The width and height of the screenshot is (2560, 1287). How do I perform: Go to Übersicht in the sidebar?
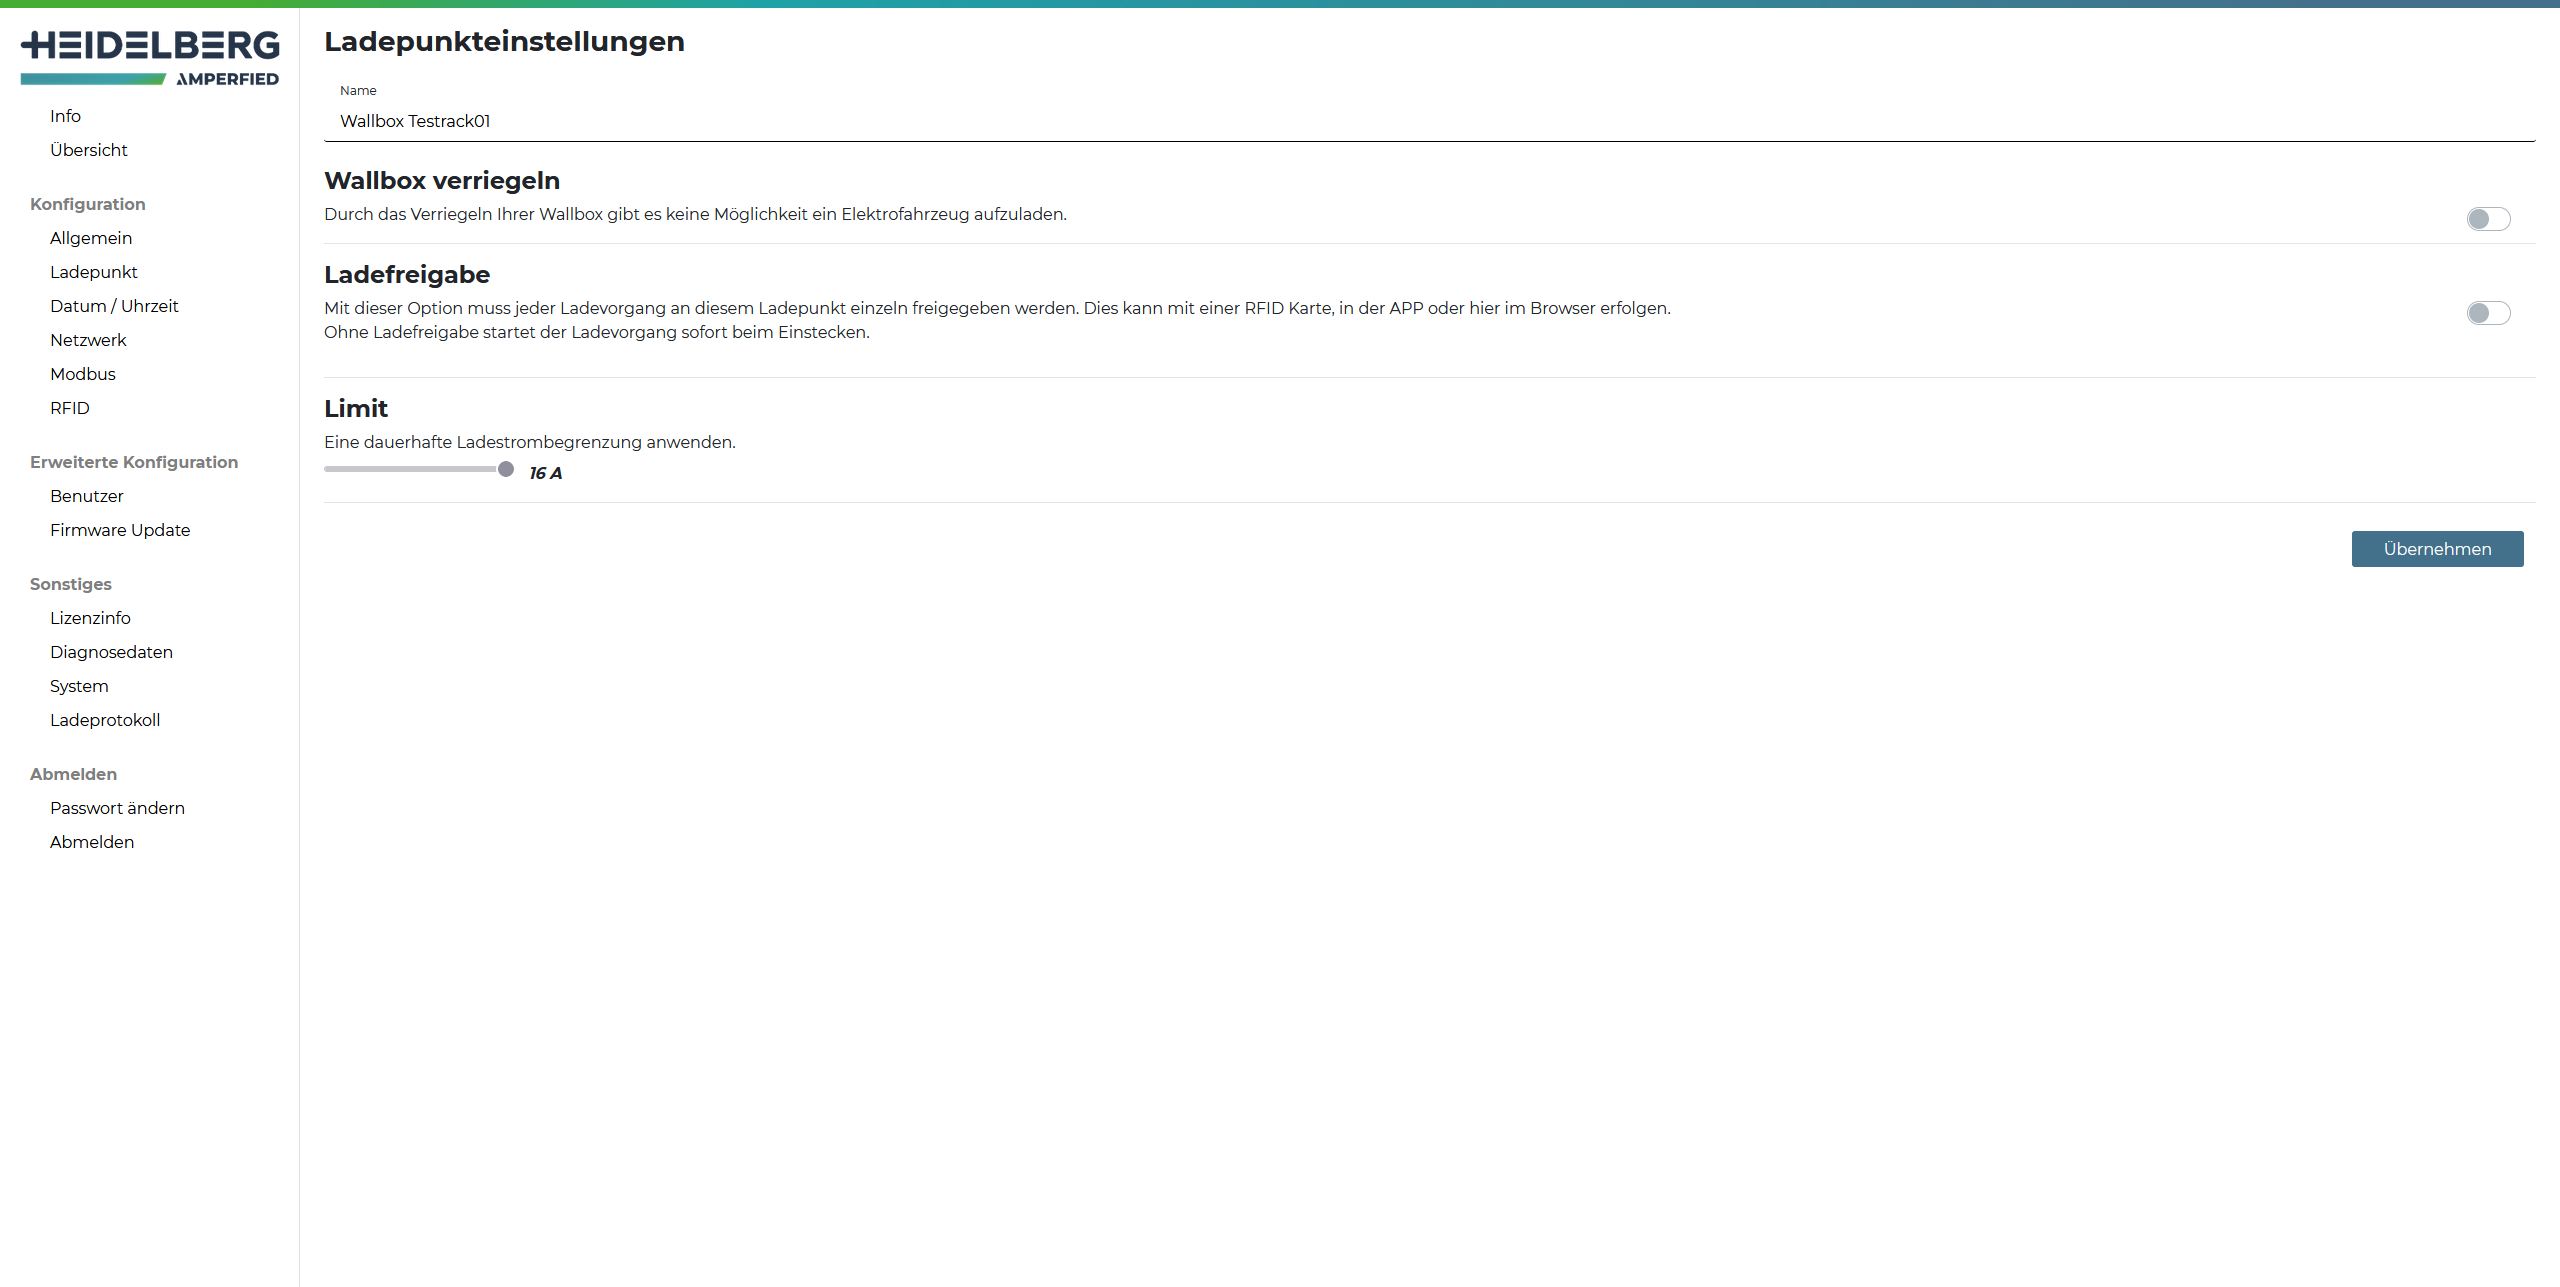coord(89,150)
